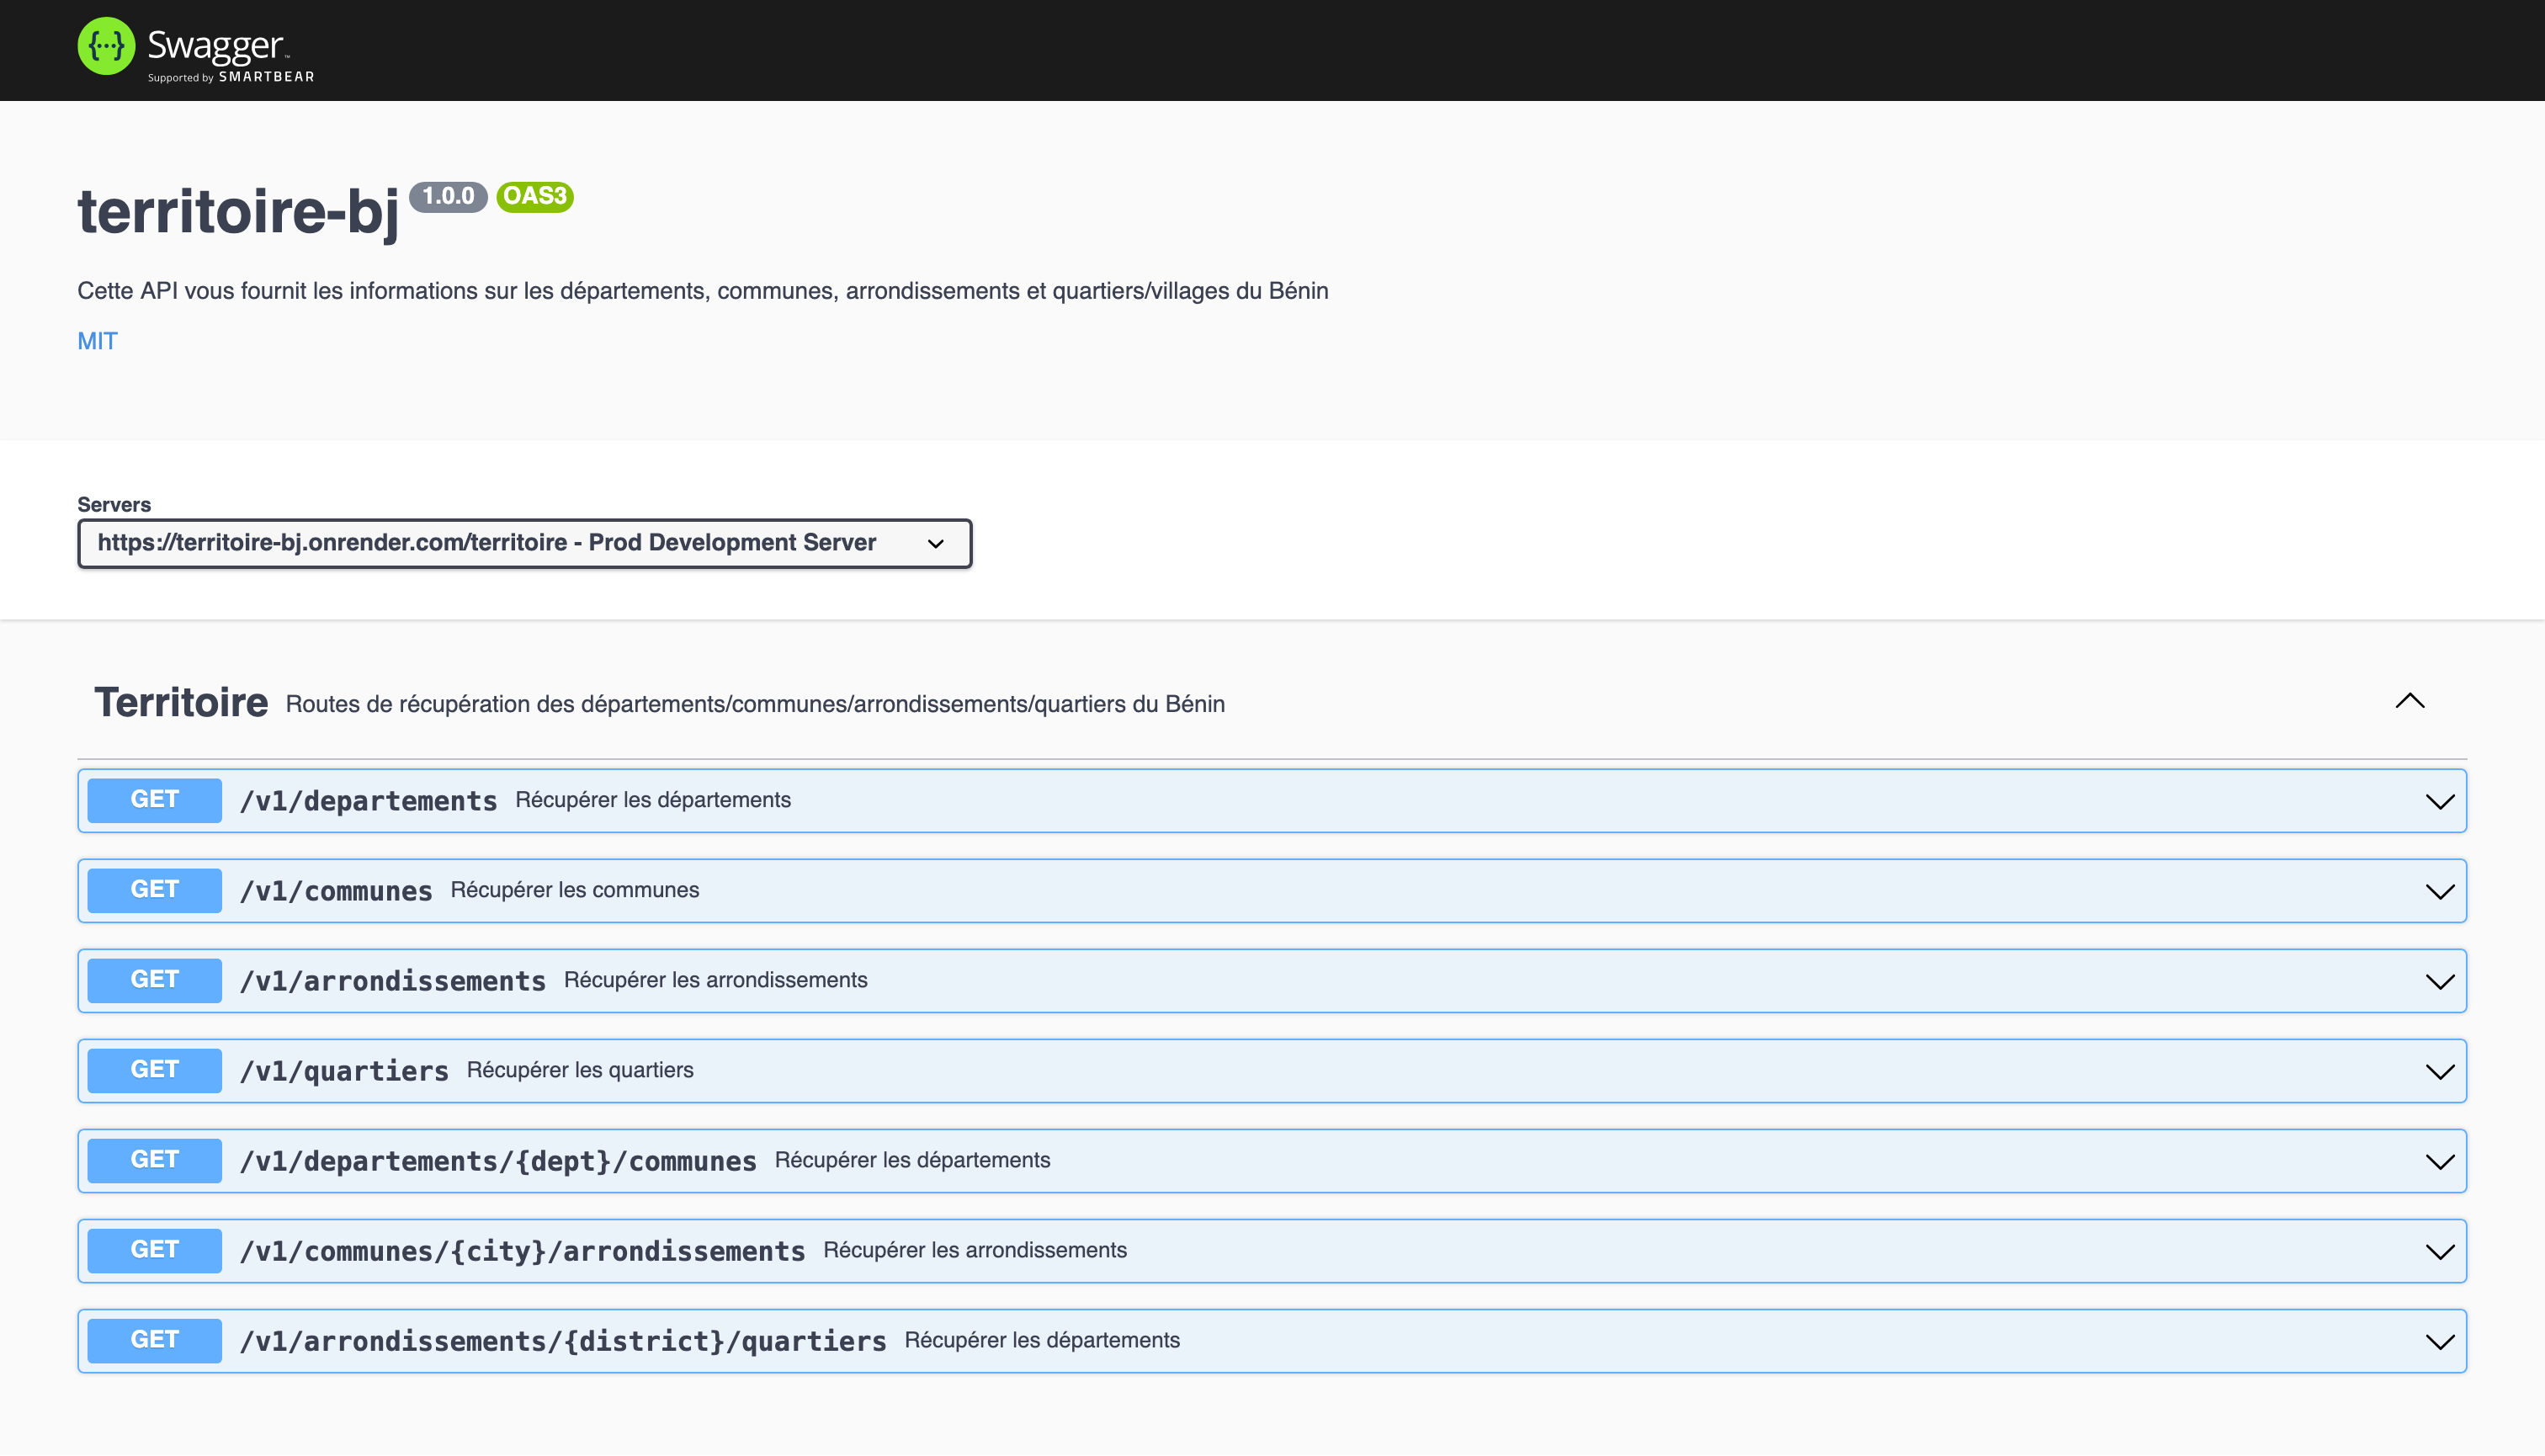The height and width of the screenshot is (1456, 2545).
Task: Click the Territoire tag heading
Action: click(181, 703)
